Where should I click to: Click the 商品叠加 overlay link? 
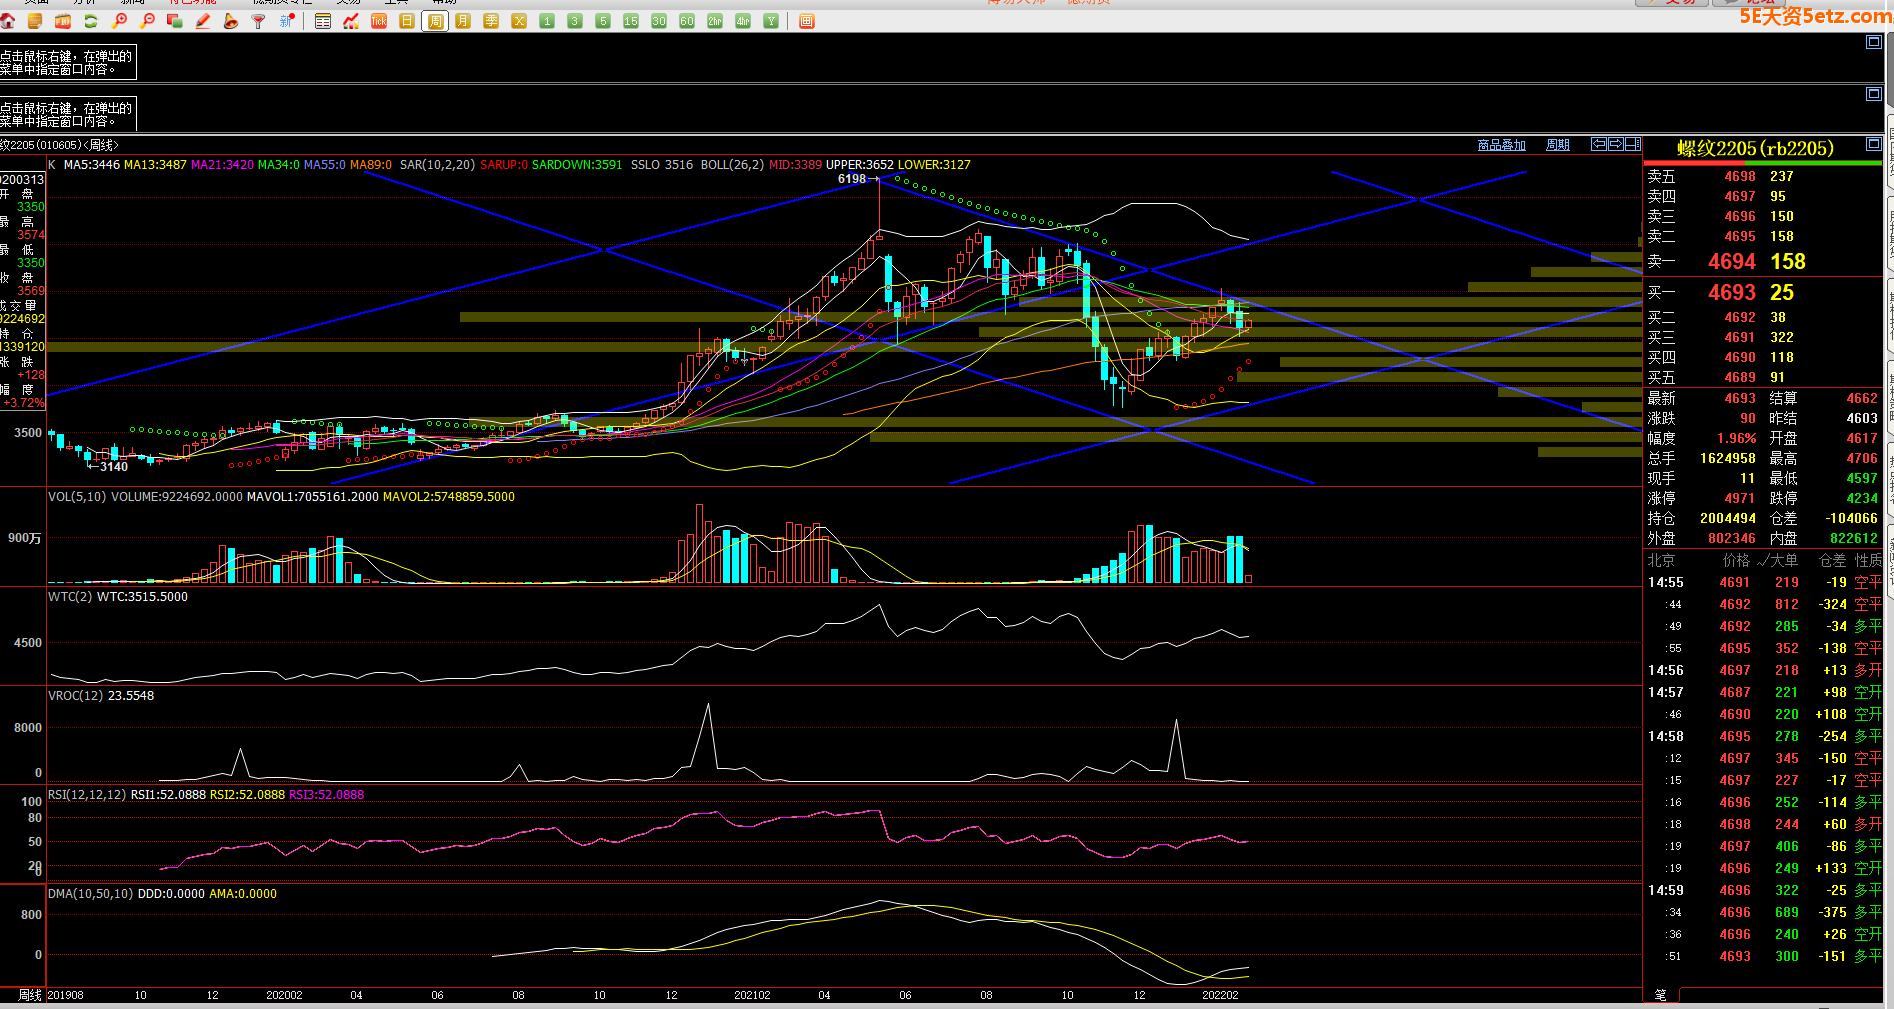(x=1501, y=145)
